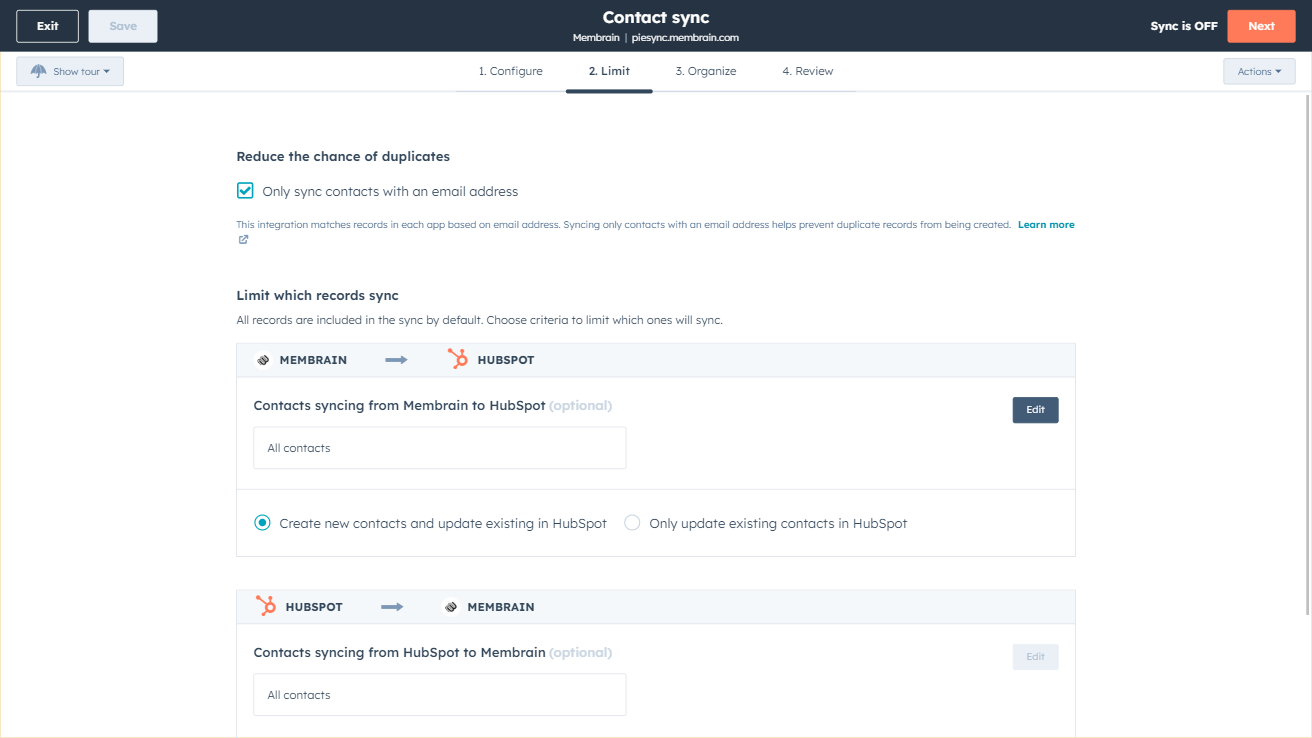This screenshot has width=1312, height=738.
Task: Click the Exit button
Action: click(47, 26)
